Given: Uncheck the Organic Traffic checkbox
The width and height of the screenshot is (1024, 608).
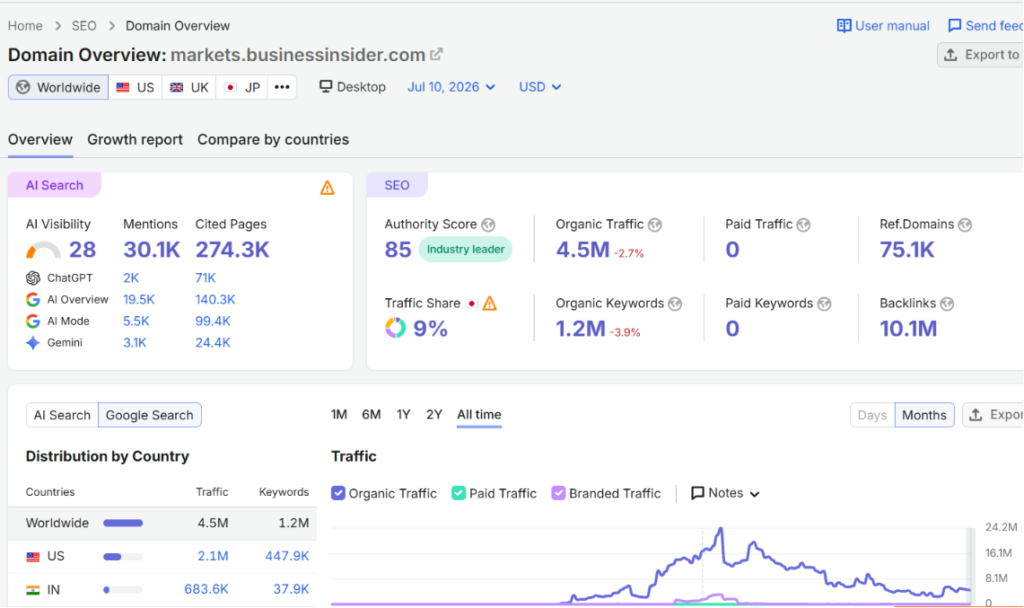Looking at the screenshot, I should [338, 493].
